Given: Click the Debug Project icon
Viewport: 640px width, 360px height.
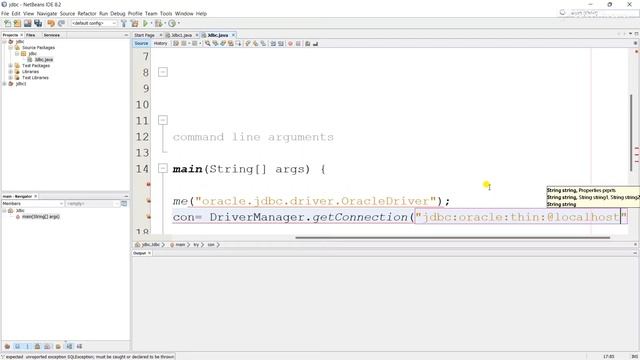Looking at the screenshot, I should point(158,23).
